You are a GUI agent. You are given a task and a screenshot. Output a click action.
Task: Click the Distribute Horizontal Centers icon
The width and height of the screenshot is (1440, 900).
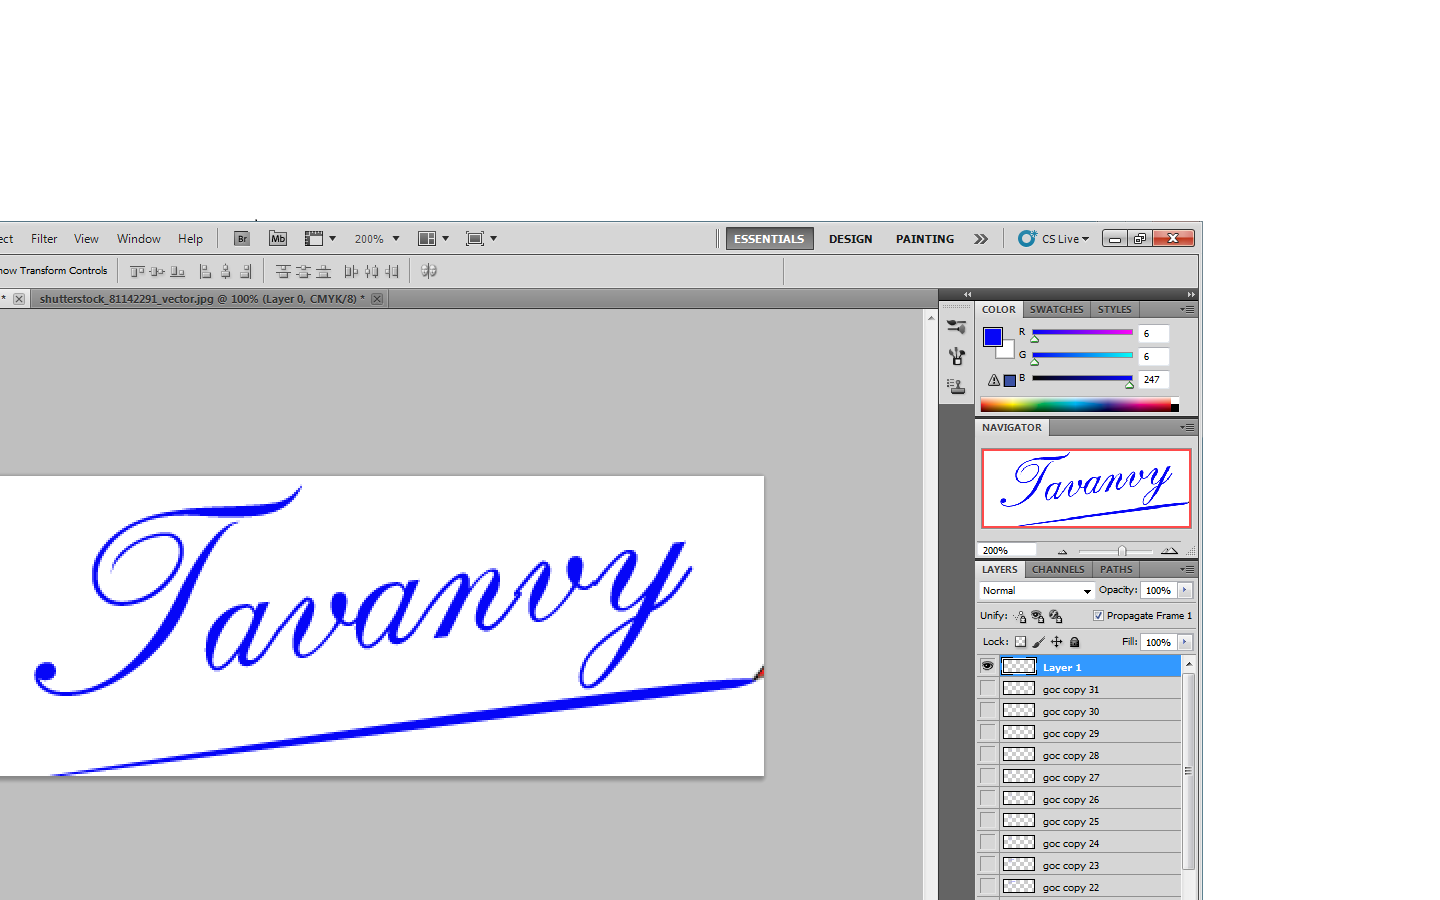[371, 271]
